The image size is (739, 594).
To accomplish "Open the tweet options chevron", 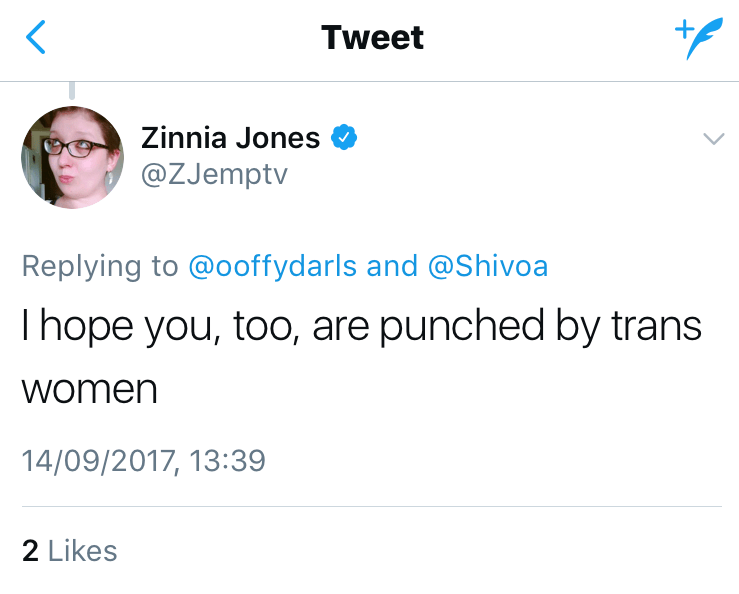I will (x=712, y=139).
